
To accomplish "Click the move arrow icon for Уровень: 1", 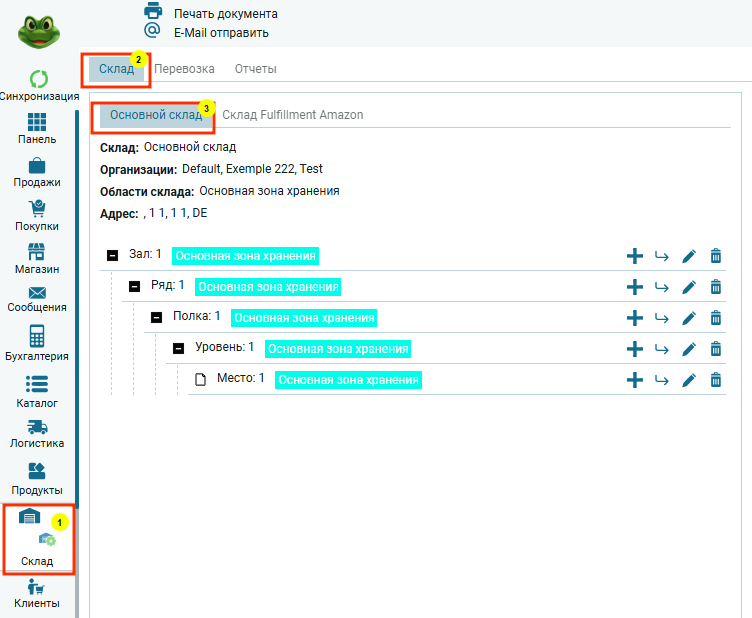I will point(661,349).
